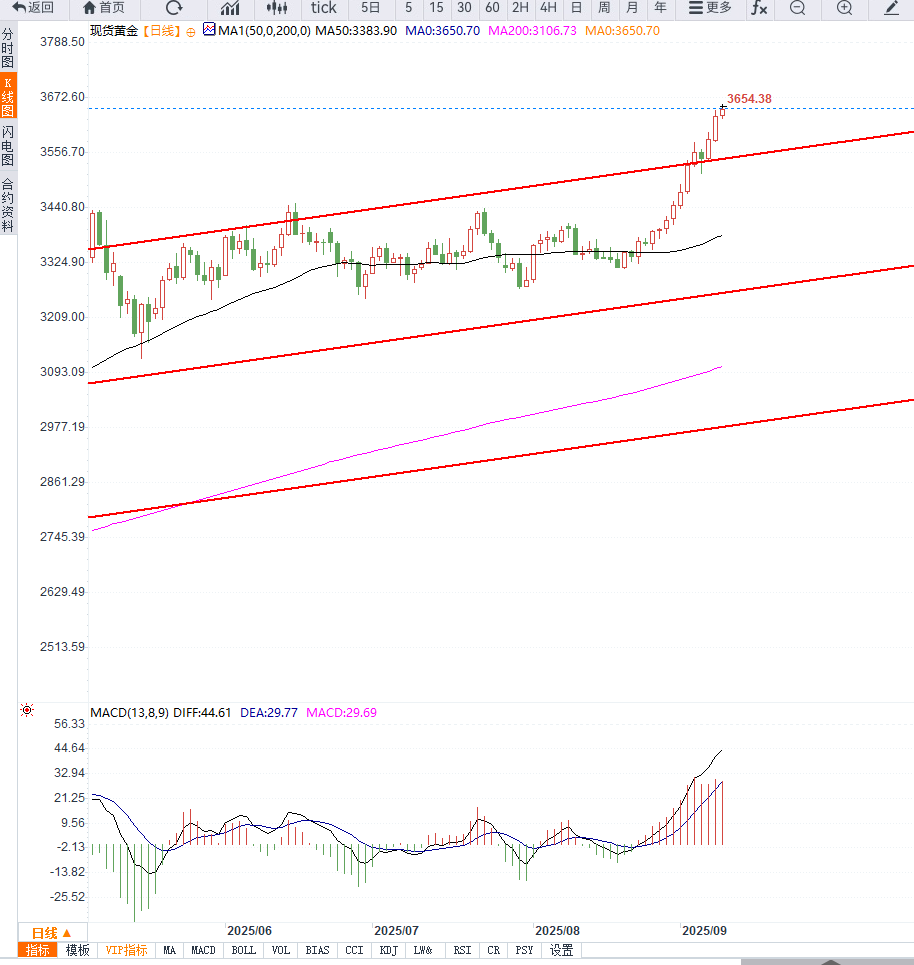Click the red sun icon by MACD panel
The image size is (914, 965).
pyautogui.click(x=27, y=710)
